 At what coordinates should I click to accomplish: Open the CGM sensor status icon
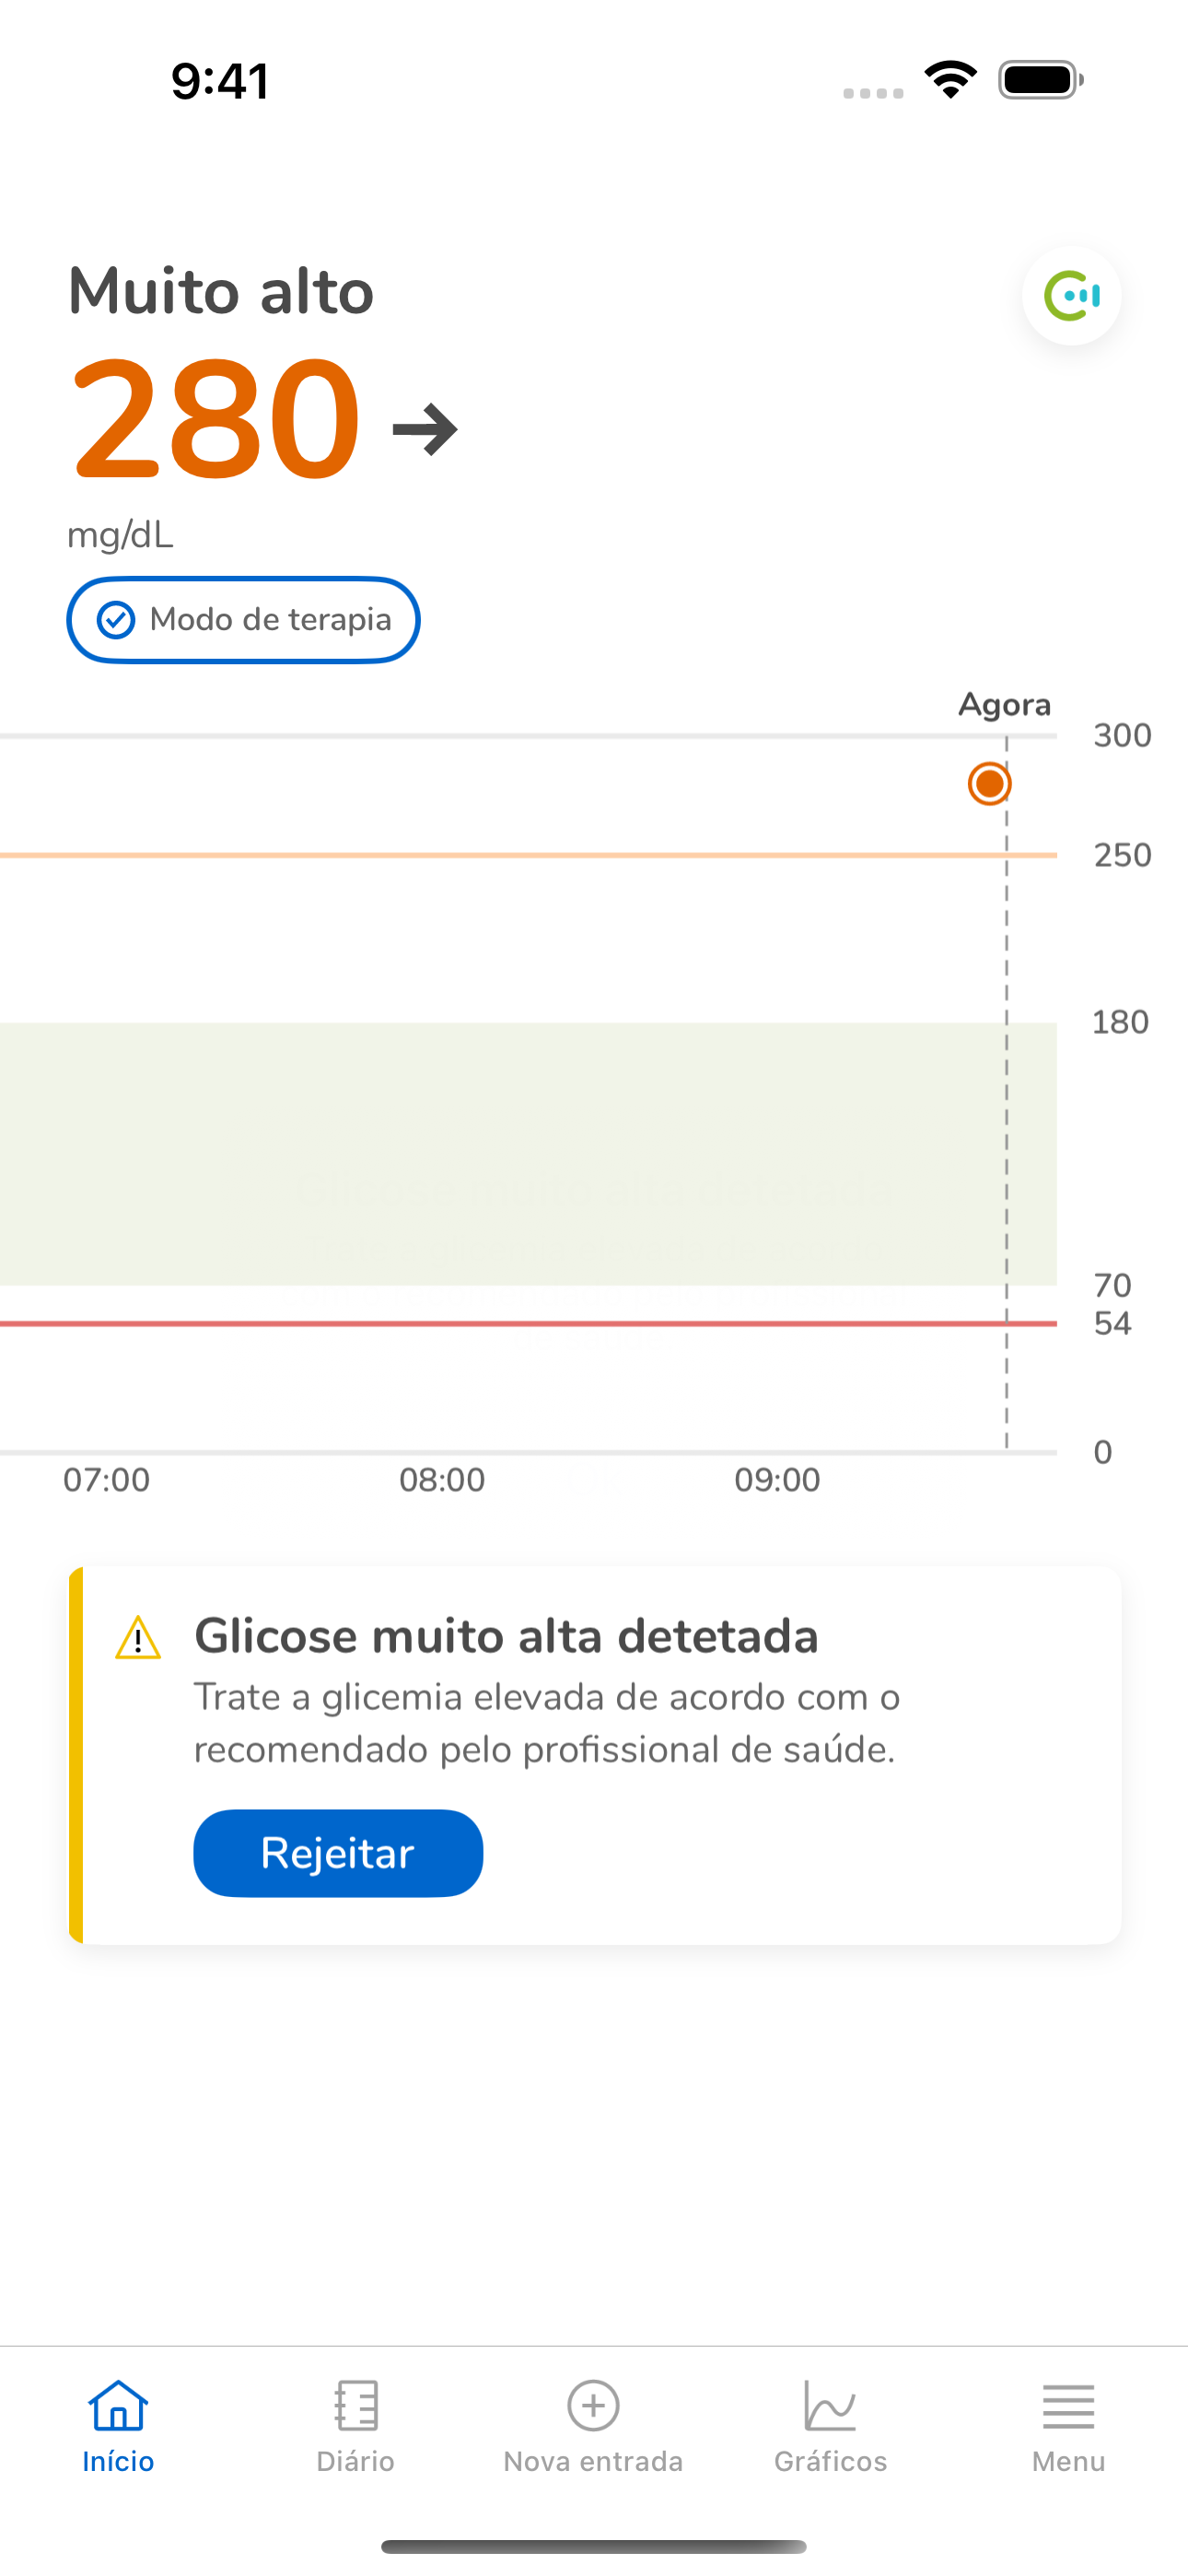1071,296
